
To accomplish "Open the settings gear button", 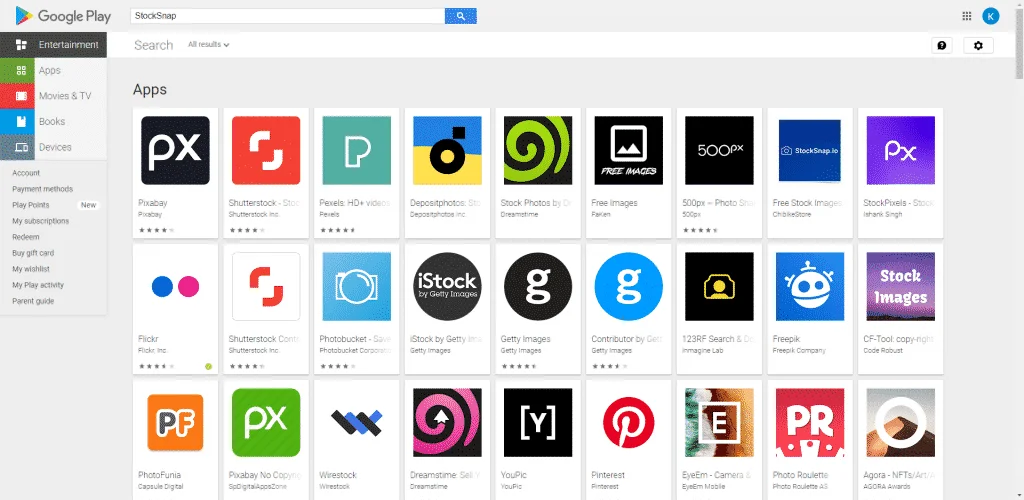I will coord(978,45).
